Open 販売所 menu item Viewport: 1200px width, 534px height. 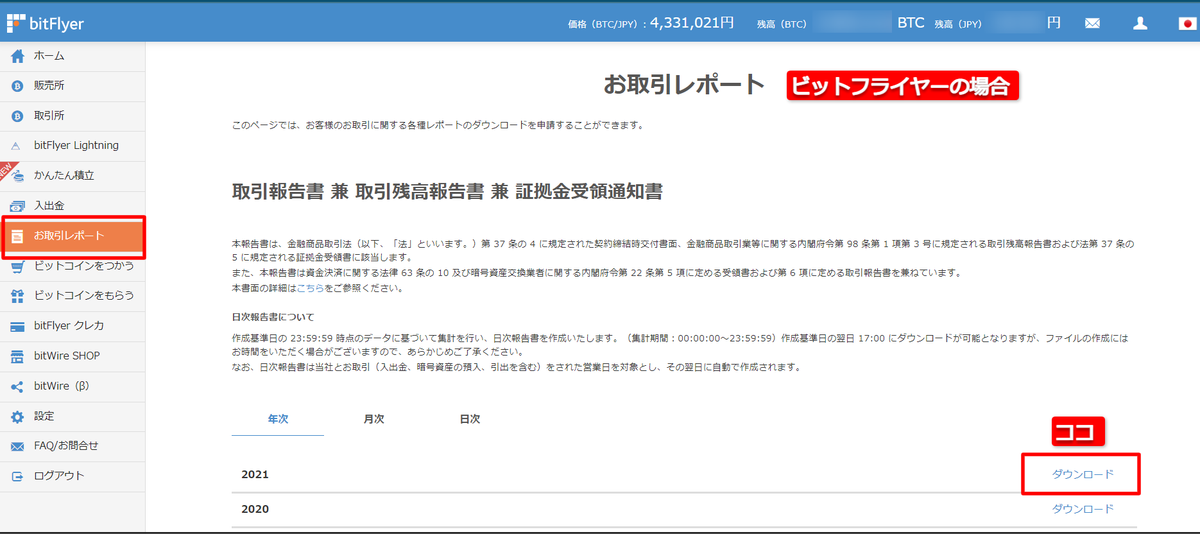coord(49,86)
